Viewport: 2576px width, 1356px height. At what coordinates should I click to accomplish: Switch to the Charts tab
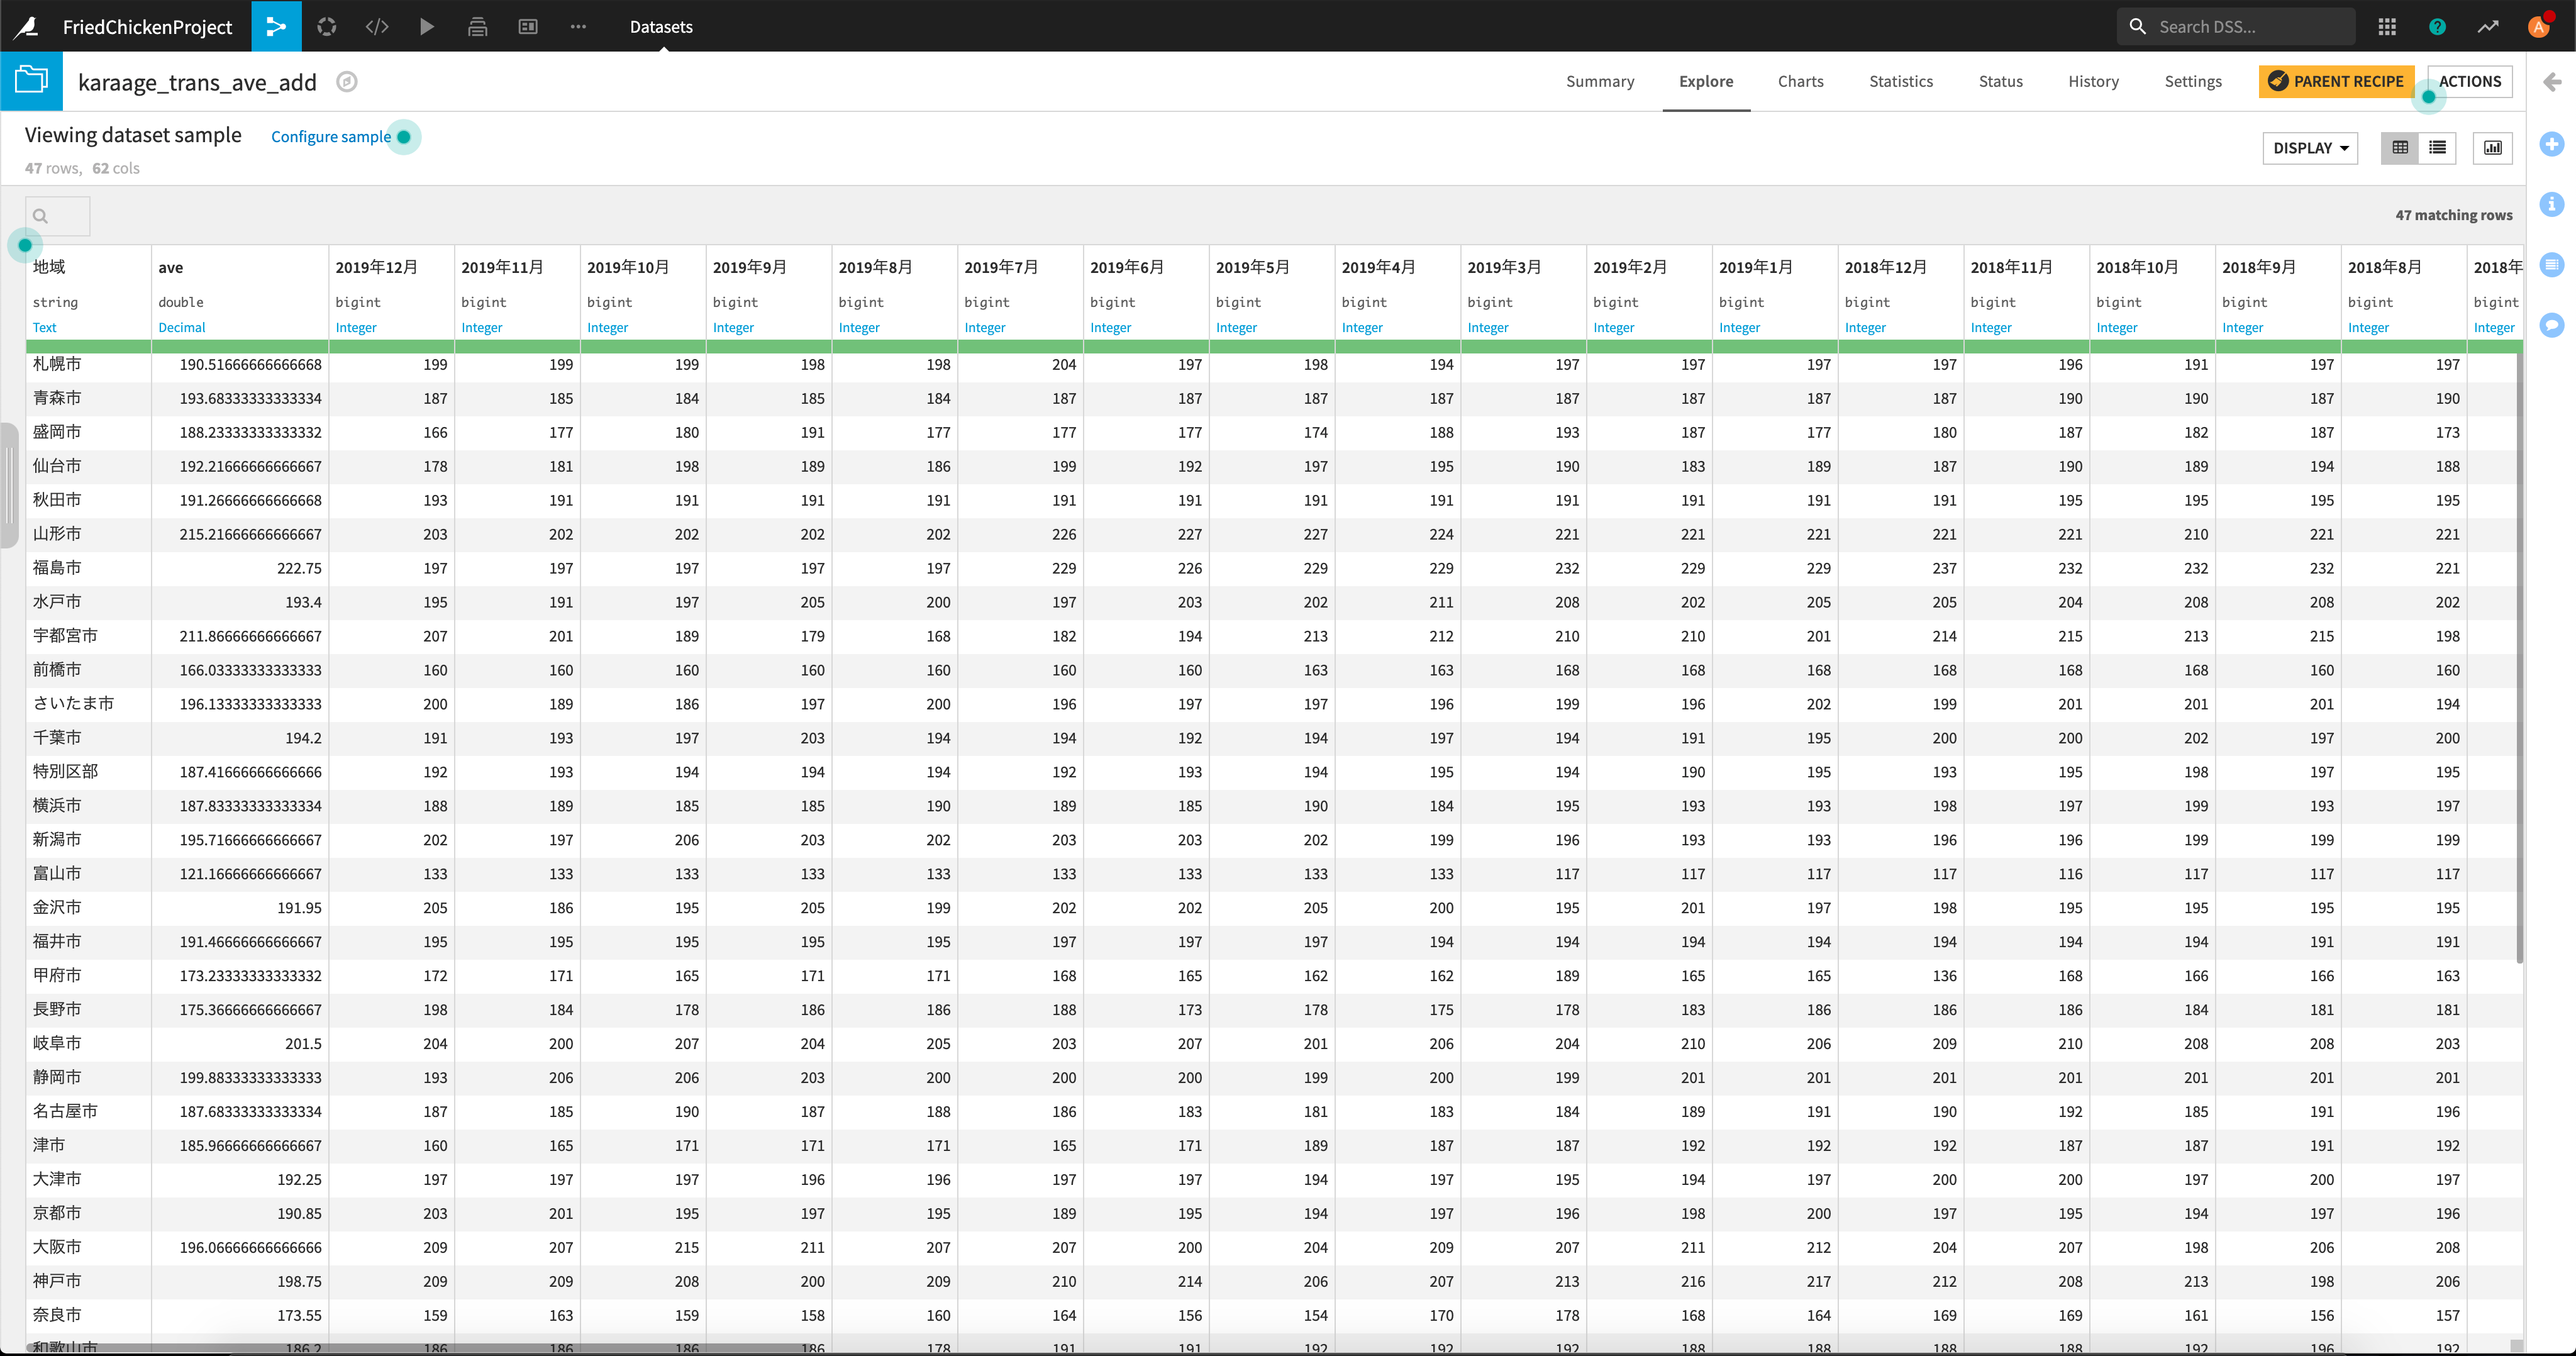tap(1800, 82)
